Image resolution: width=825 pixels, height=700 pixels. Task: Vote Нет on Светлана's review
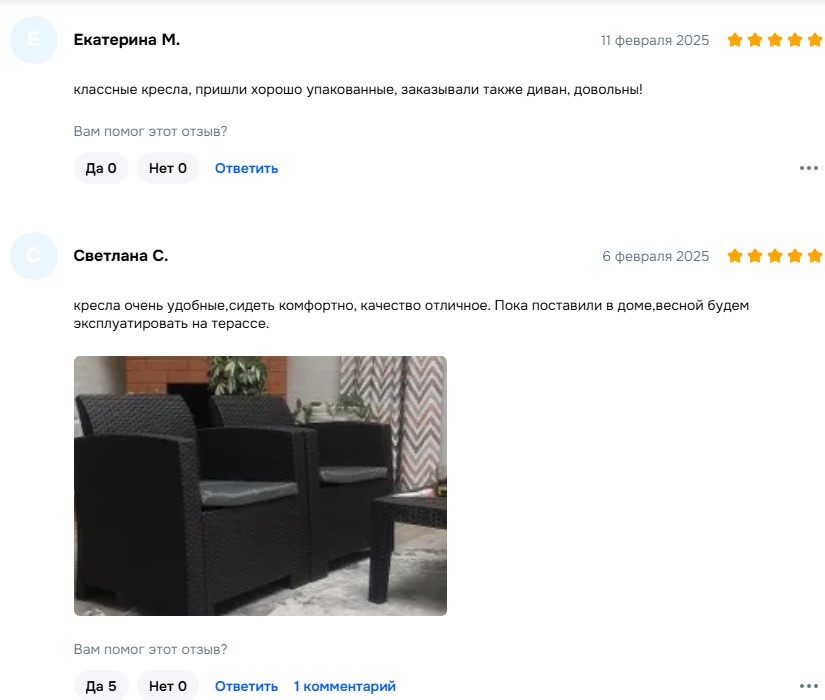[x=168, y=686]
